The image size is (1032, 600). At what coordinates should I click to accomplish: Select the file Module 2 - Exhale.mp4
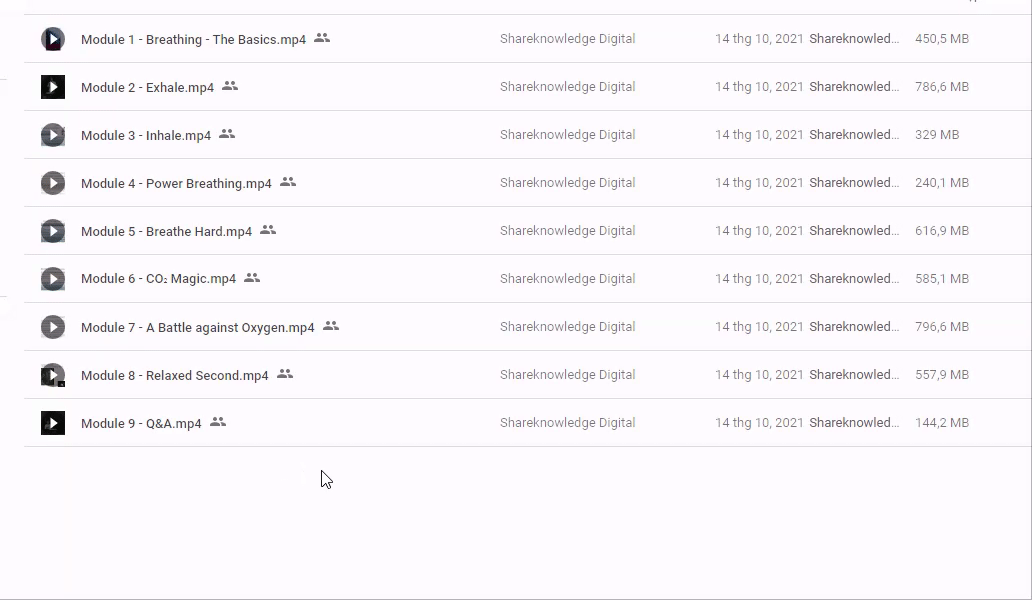pyautogui.click(x=147, y=88)
